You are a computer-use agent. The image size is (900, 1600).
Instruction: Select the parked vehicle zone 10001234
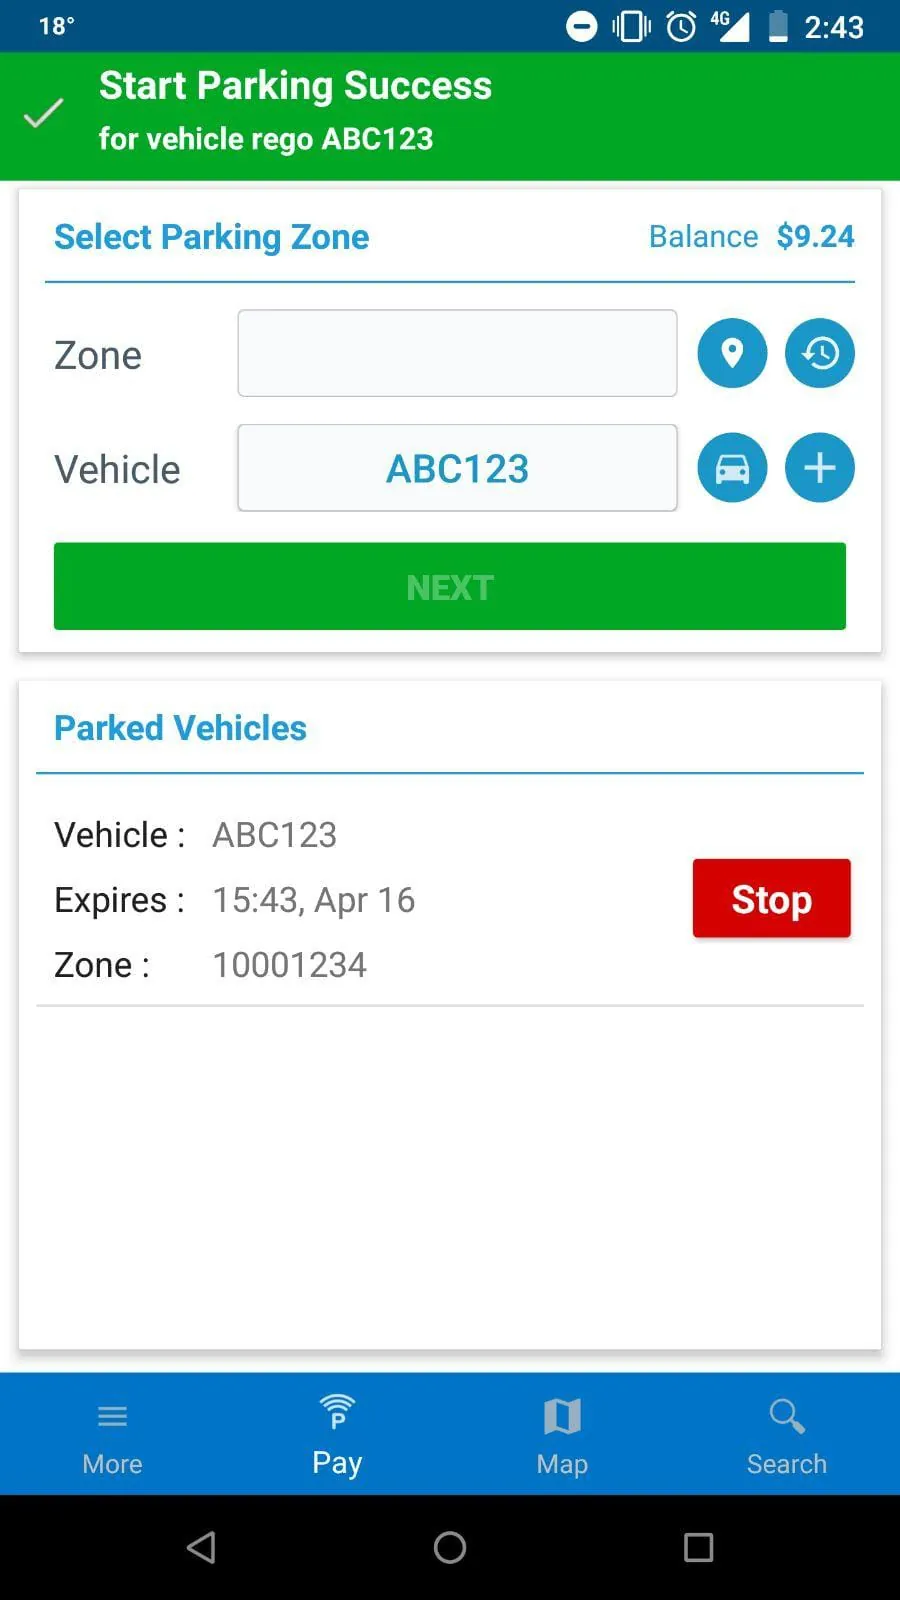[289, 965]
